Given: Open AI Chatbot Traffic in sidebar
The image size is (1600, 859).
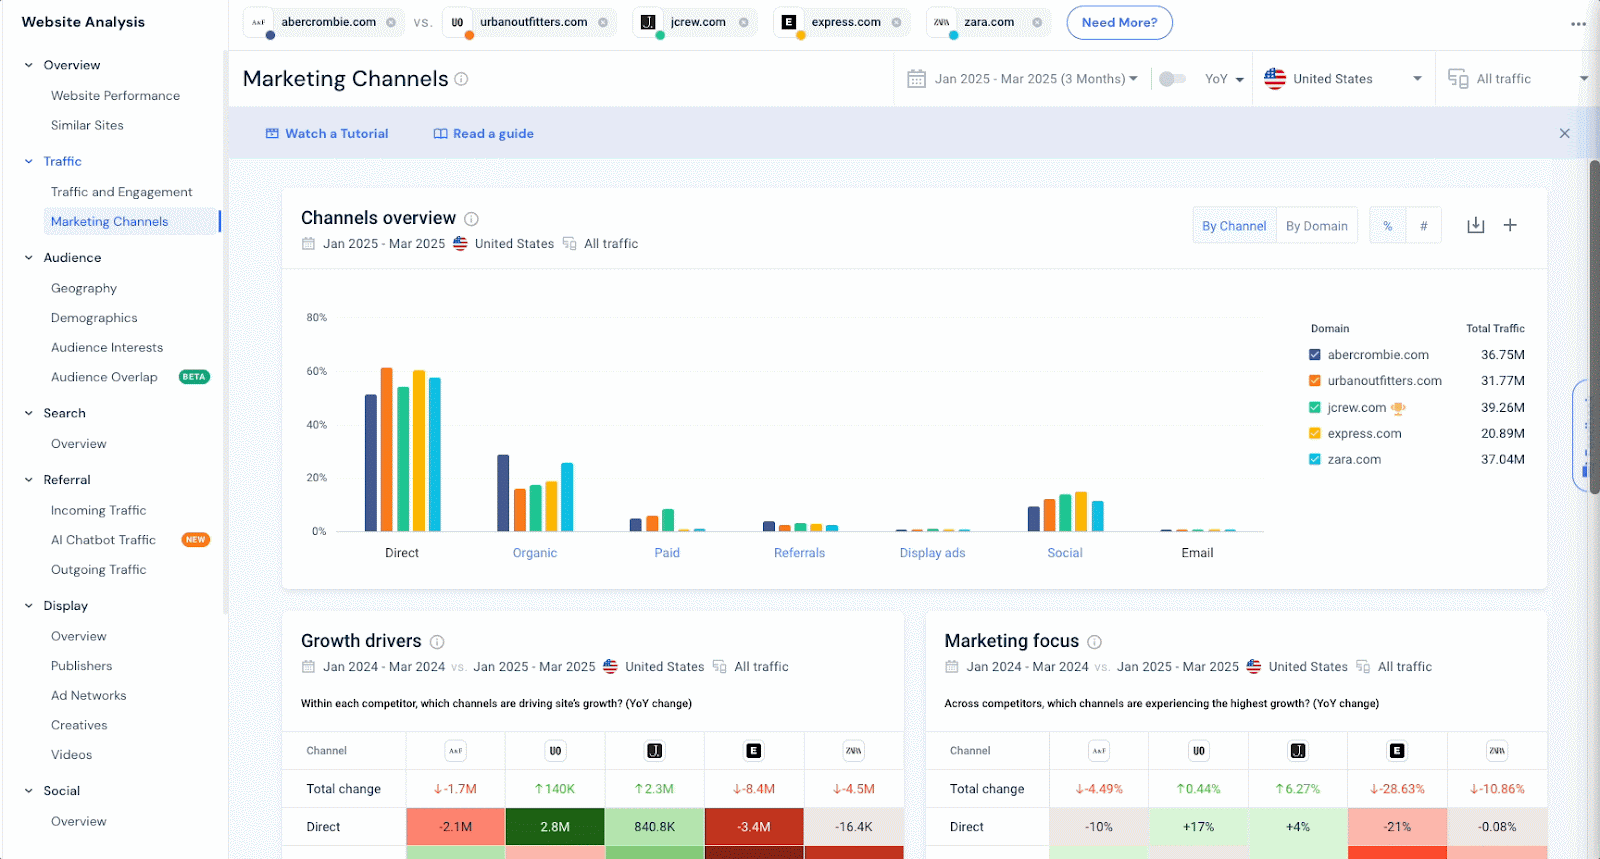Looking at the screenshot, I should (x=103, y=540).
